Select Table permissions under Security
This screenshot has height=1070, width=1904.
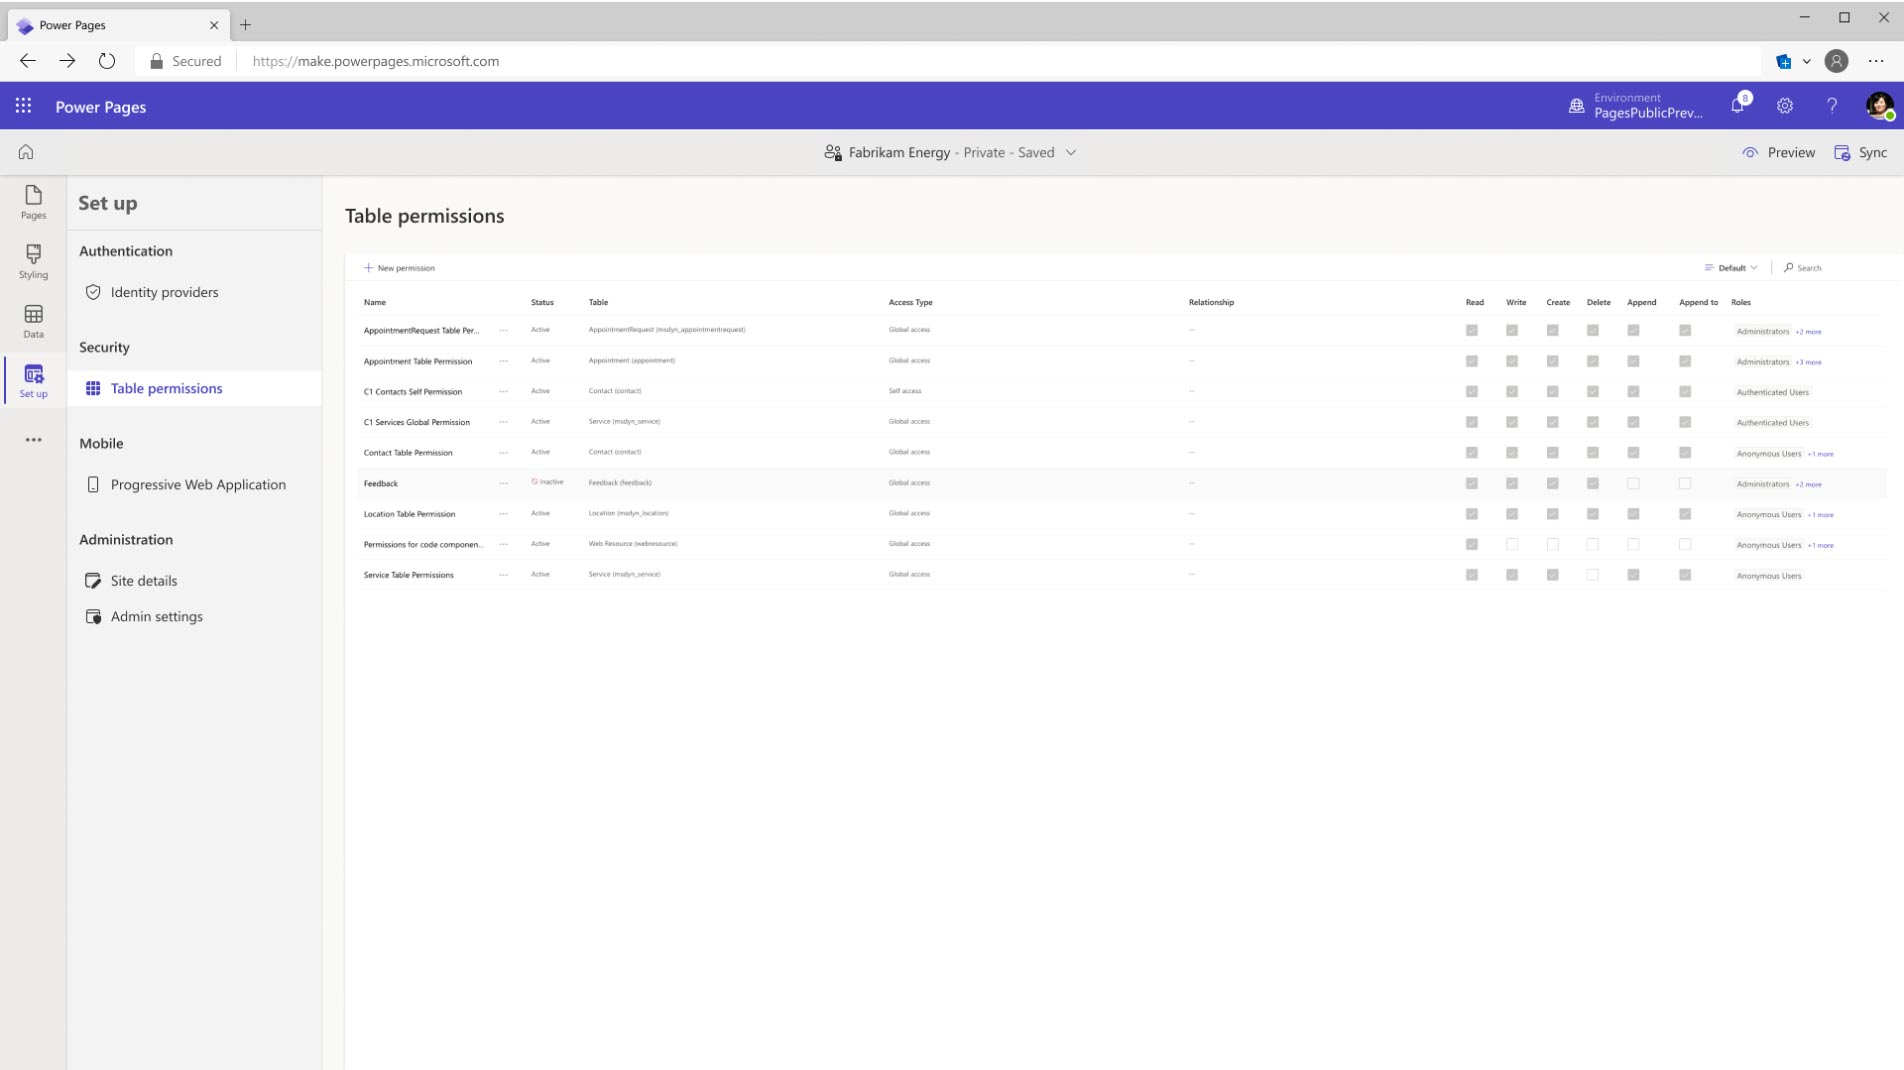coord(166,388)
